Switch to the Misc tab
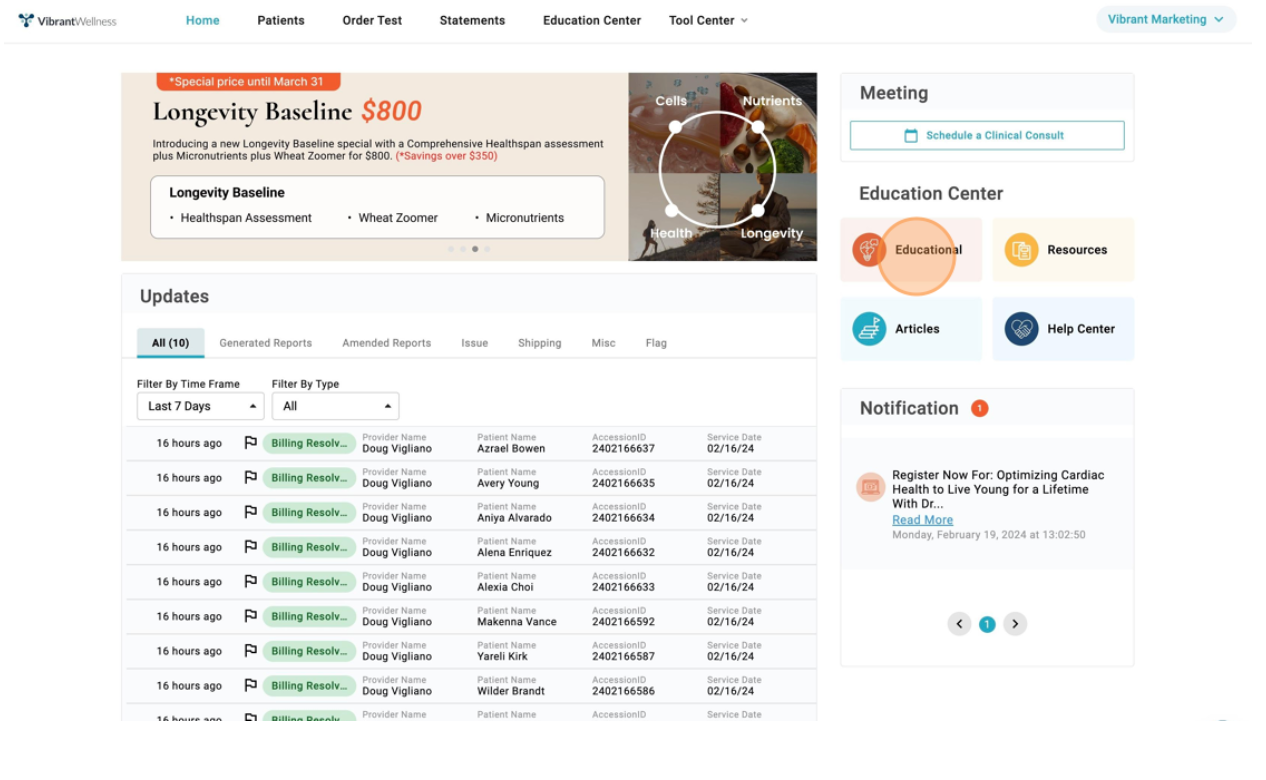 [604, 343]
